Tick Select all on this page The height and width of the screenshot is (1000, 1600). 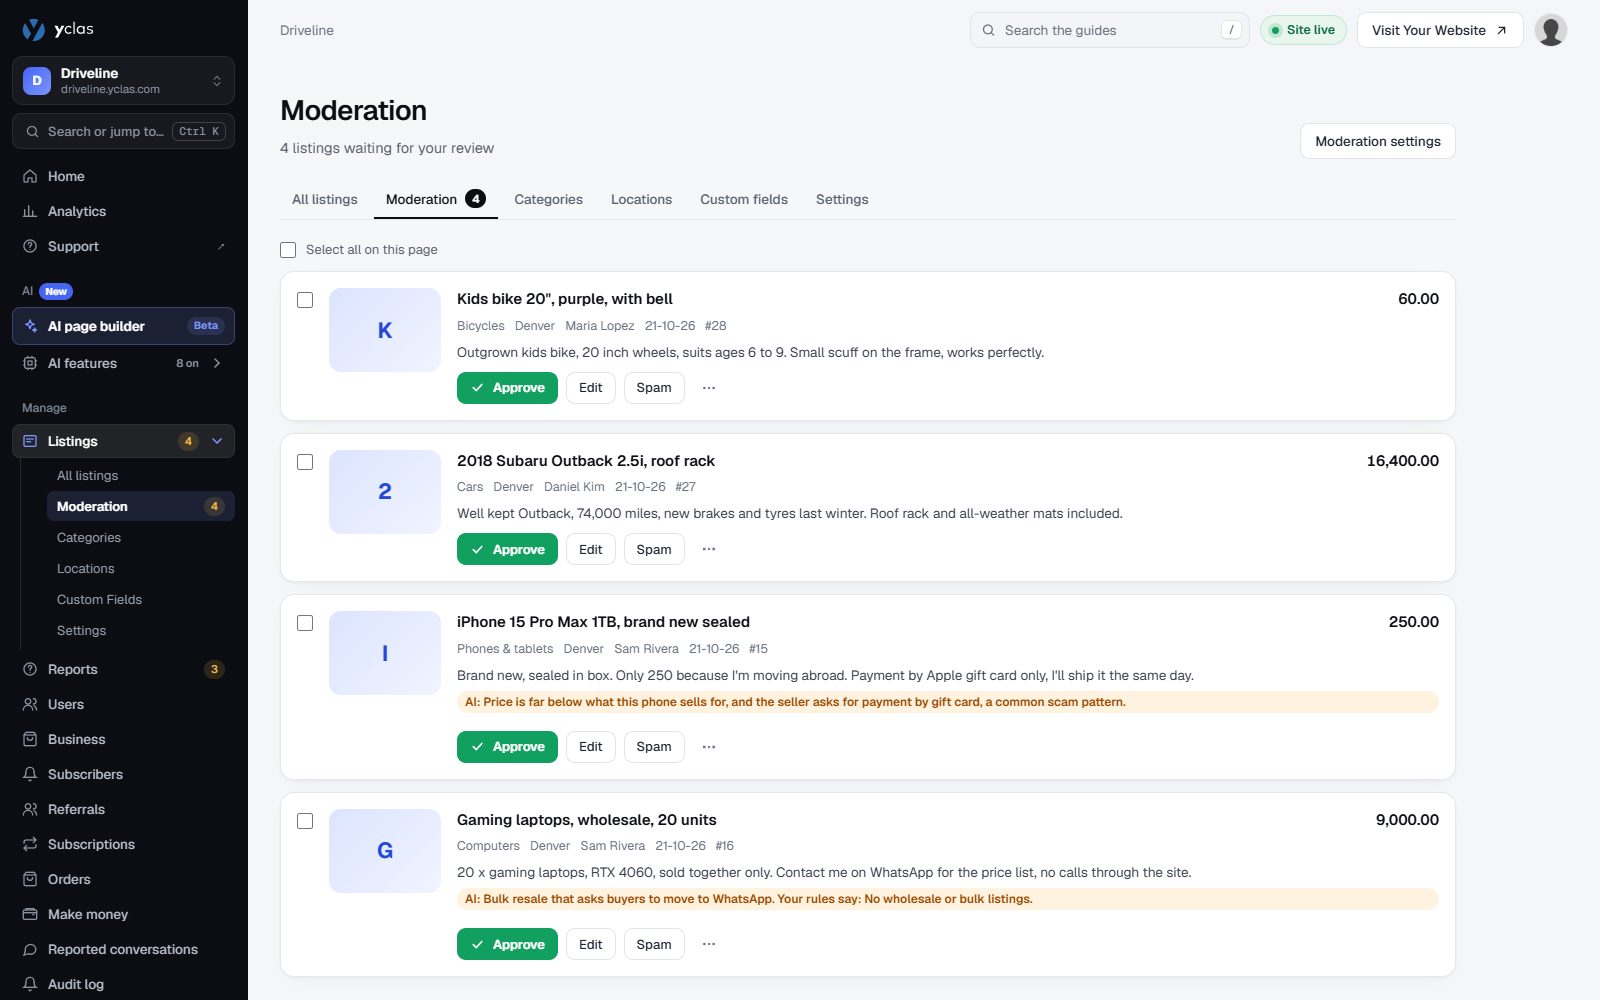click(x=288, y=250)
